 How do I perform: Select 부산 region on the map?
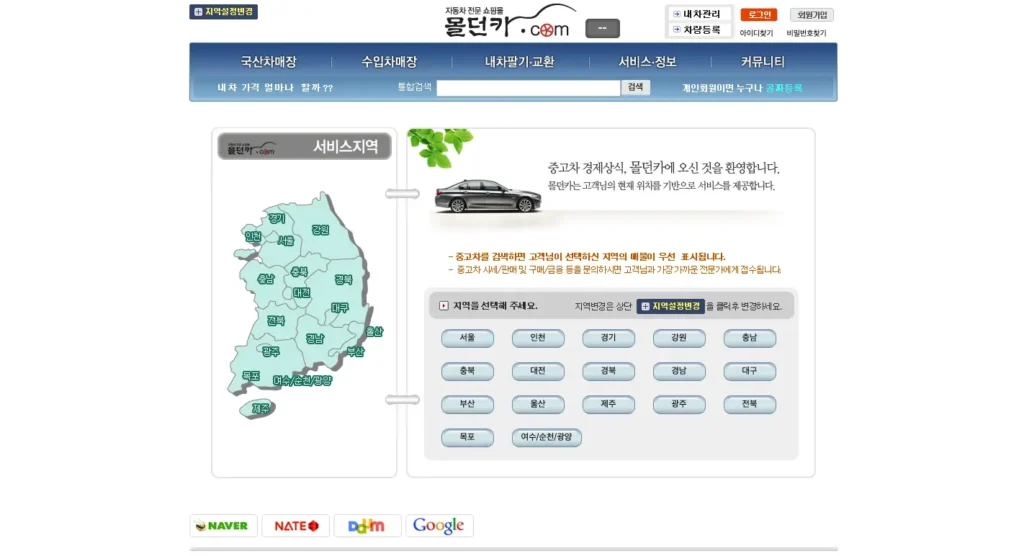(355, 352)
